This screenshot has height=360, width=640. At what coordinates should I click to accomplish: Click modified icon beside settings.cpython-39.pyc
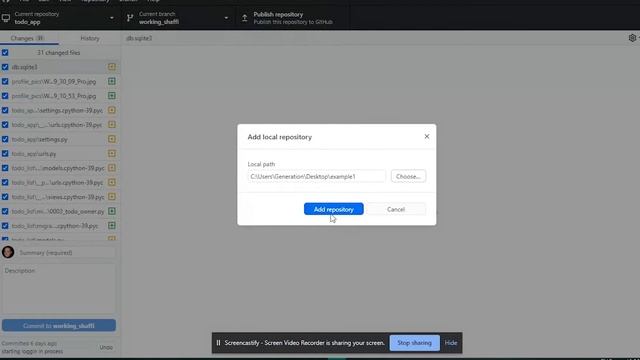pyautogui.click(x=111, y=110)
